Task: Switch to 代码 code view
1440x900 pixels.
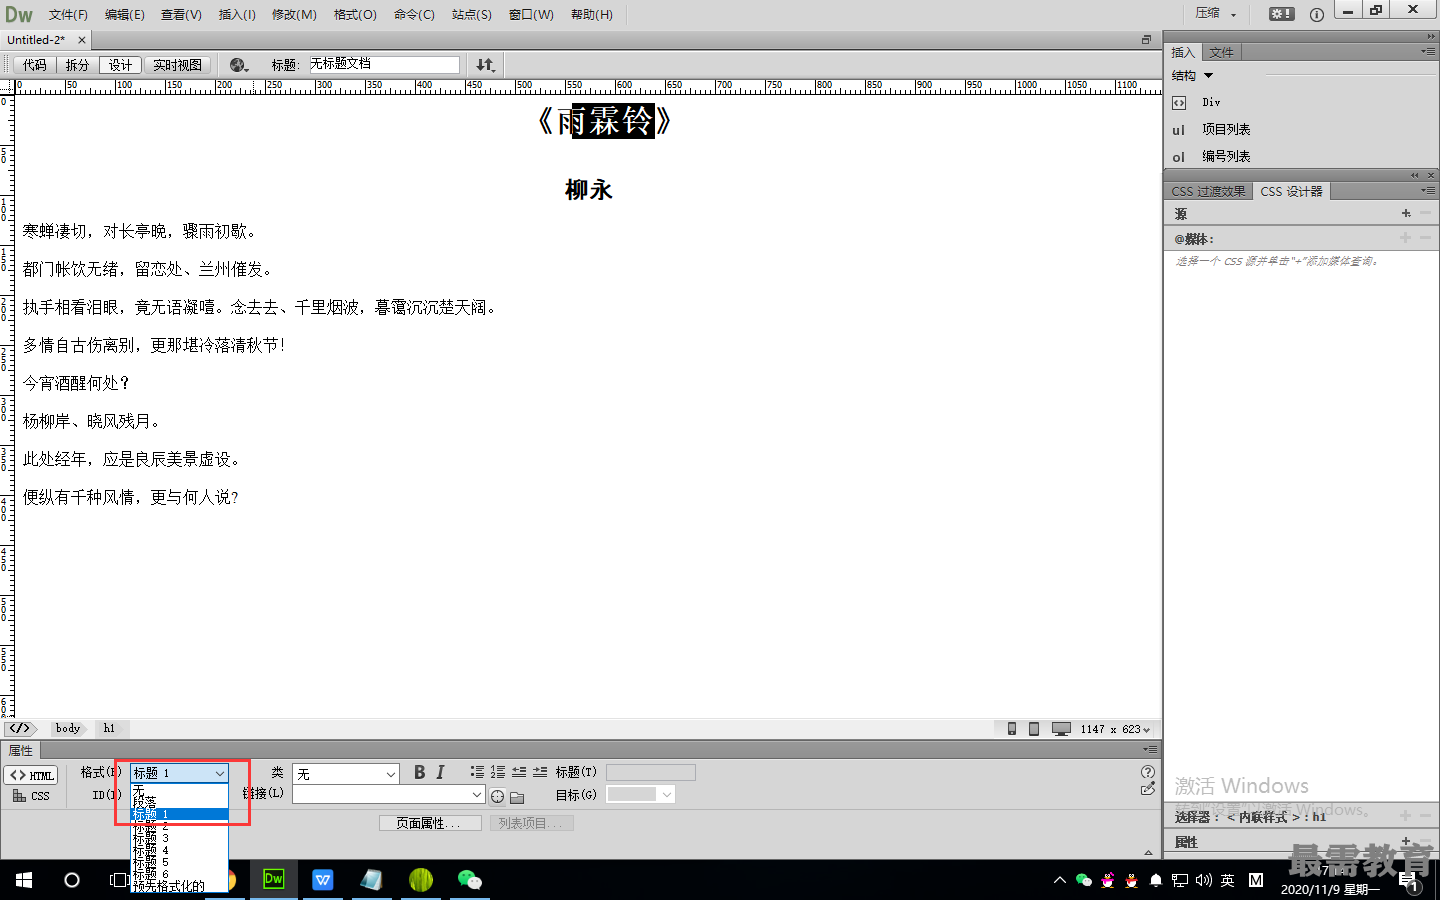Action: coord(35,65)
